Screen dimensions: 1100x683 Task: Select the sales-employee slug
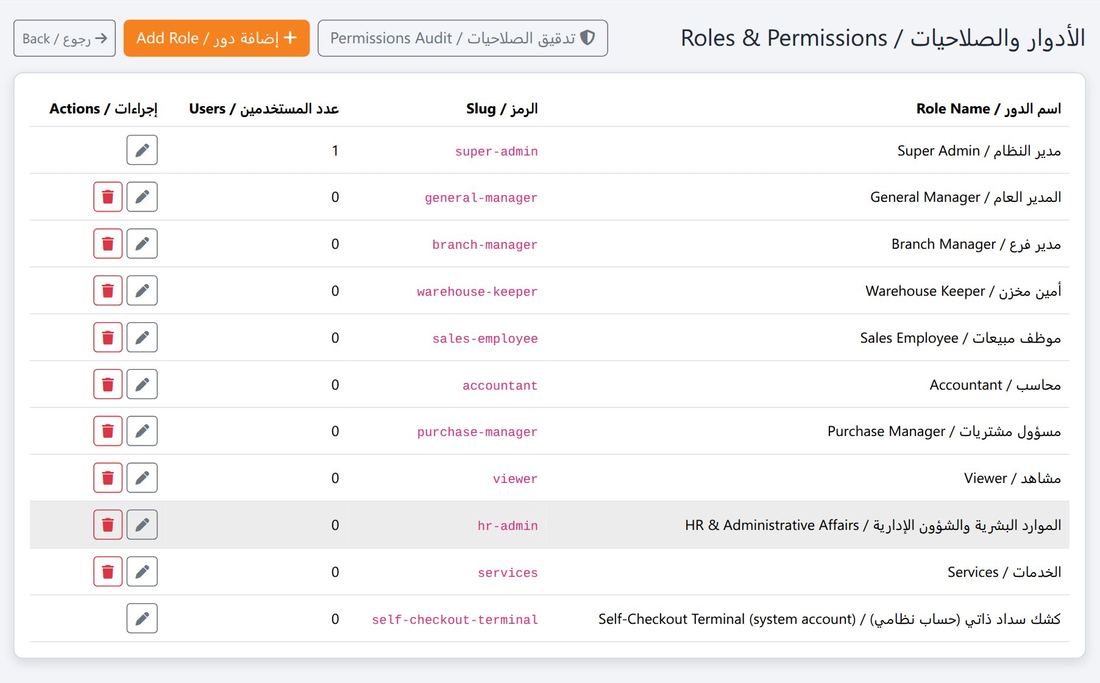[x=485, y=339]
